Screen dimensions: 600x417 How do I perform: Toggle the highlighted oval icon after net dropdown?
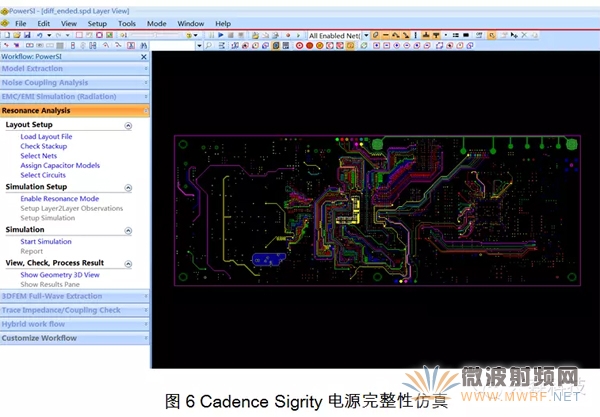(x=376, y=35)
